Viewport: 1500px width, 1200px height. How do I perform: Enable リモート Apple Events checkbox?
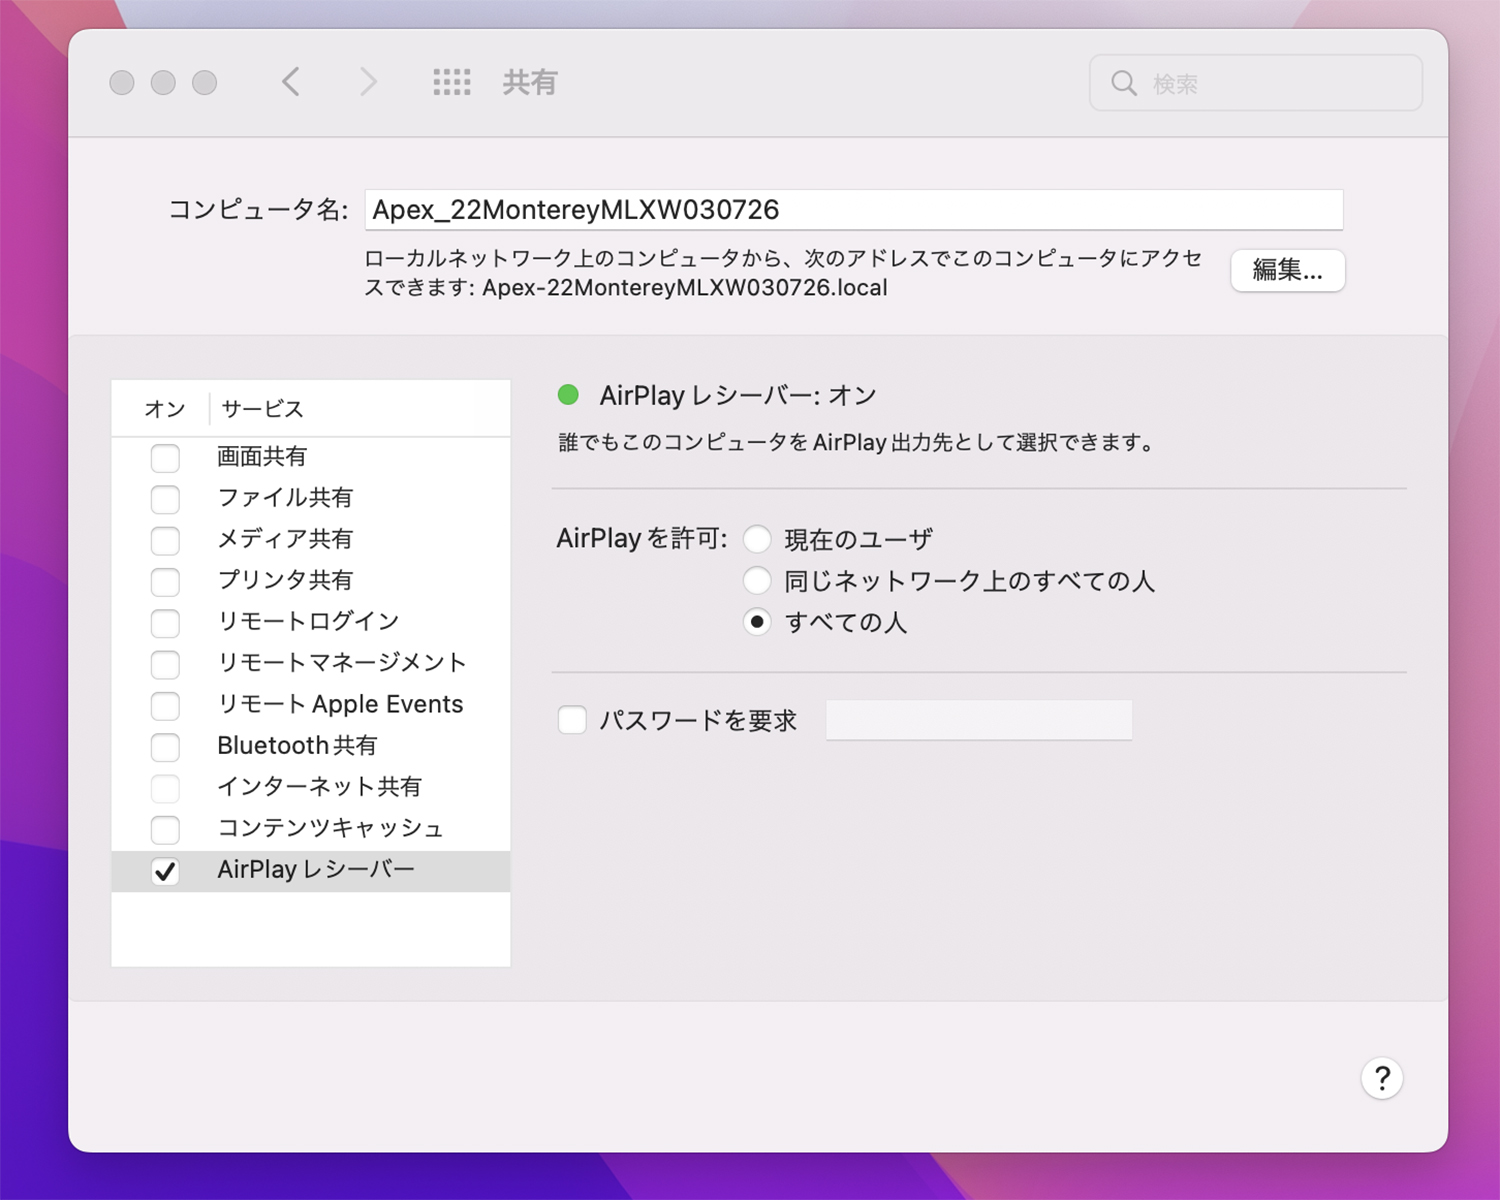coord(165,705)
